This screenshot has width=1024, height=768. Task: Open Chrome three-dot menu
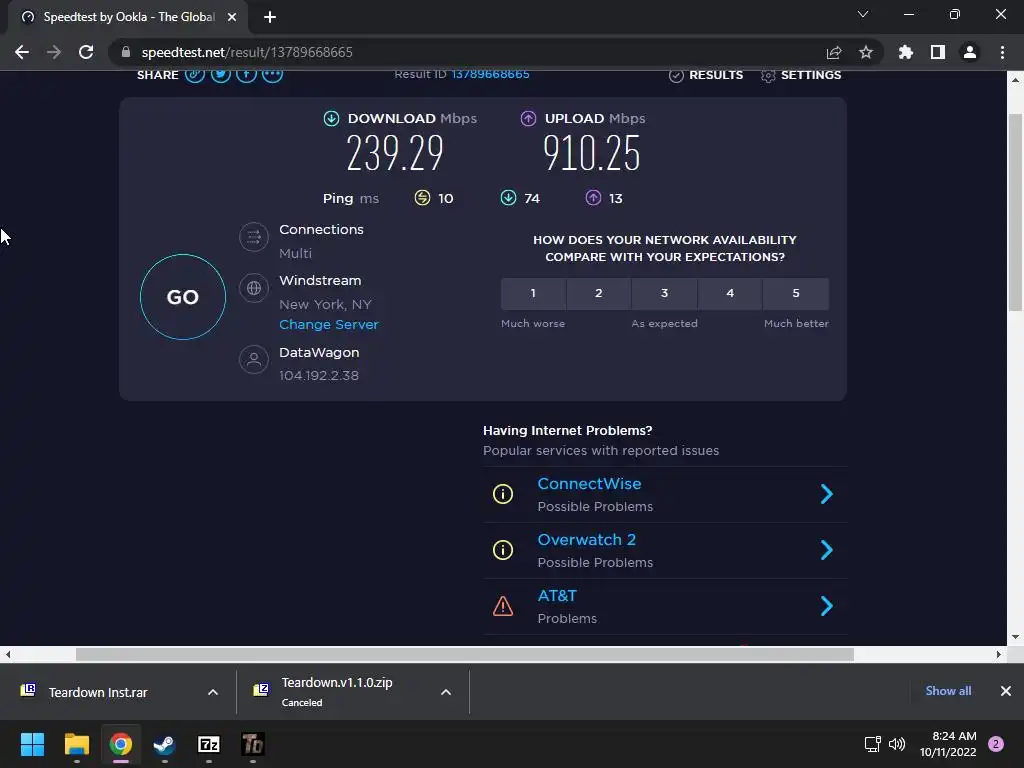click(1002, 52)
